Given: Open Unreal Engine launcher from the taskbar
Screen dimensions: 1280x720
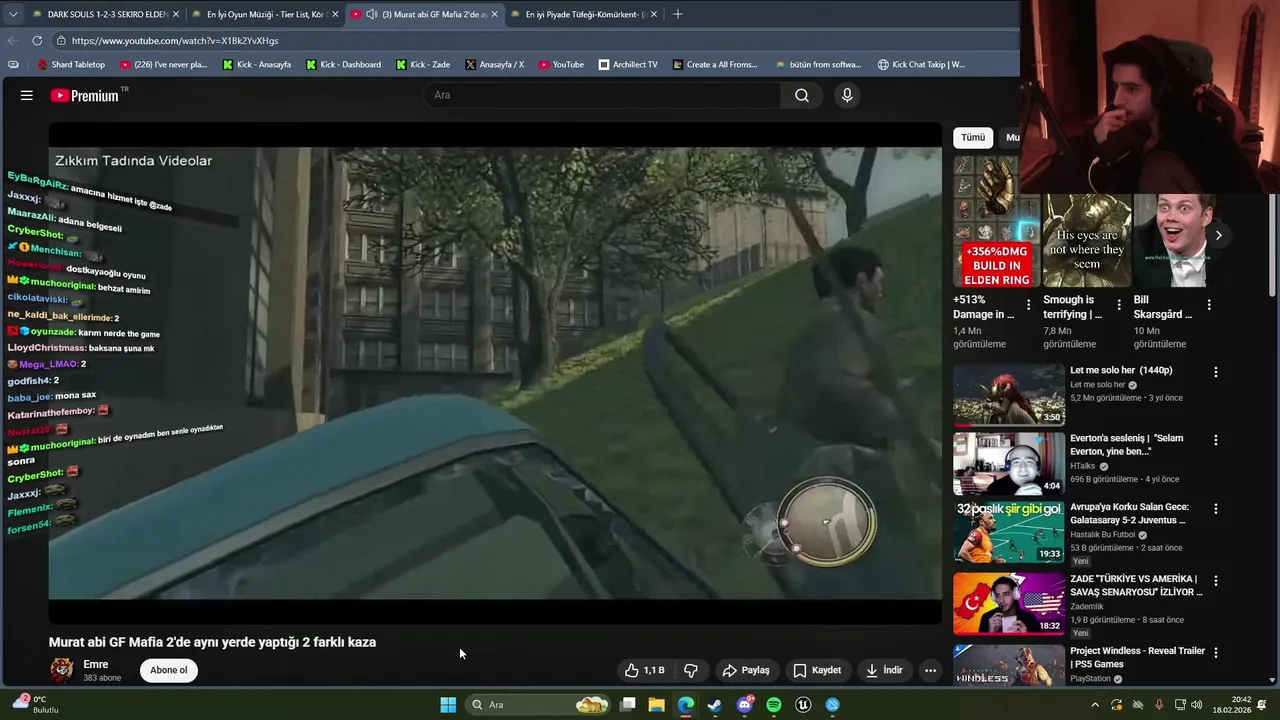Looking at the screenshot, I should 803,705.
